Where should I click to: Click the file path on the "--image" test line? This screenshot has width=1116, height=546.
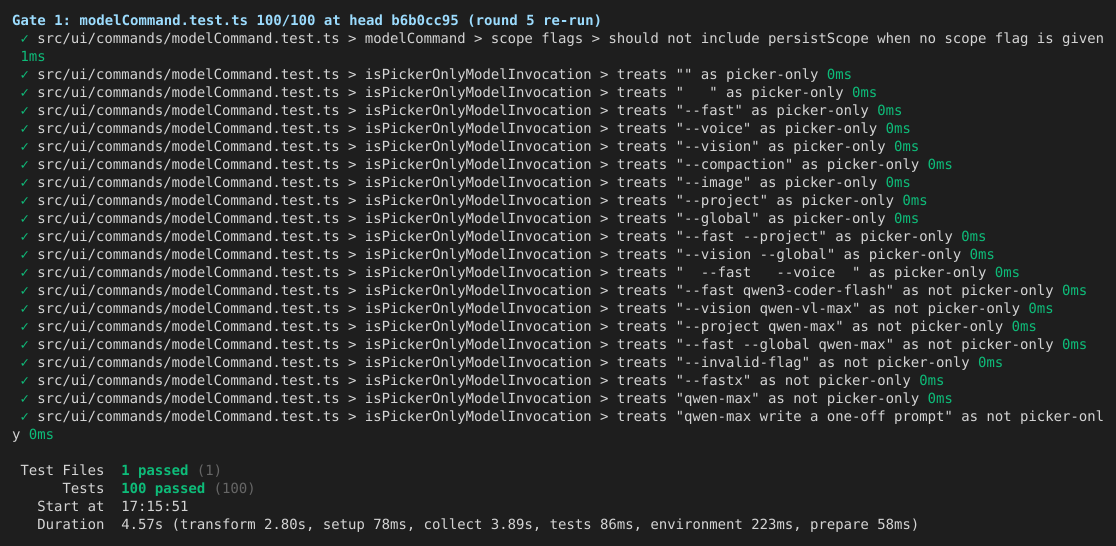(x=189, y=183)
